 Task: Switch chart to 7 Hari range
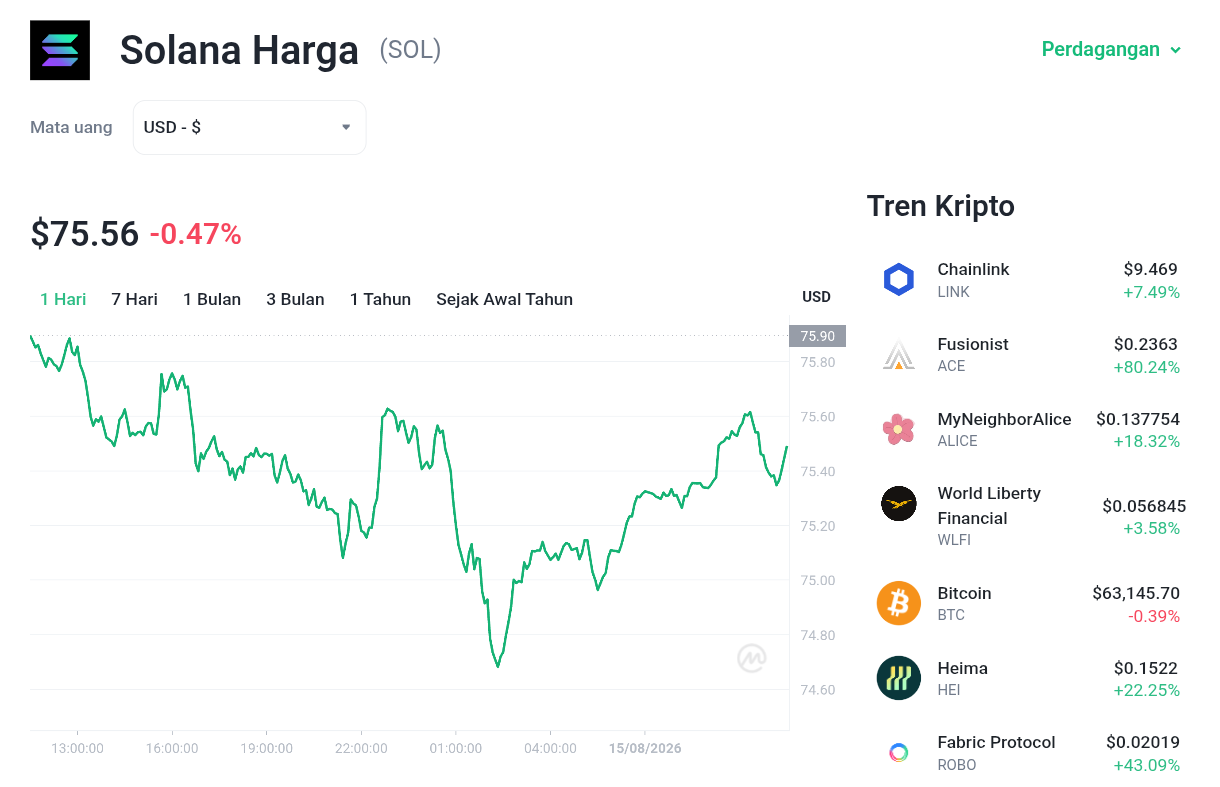click(x=134, y=299)
